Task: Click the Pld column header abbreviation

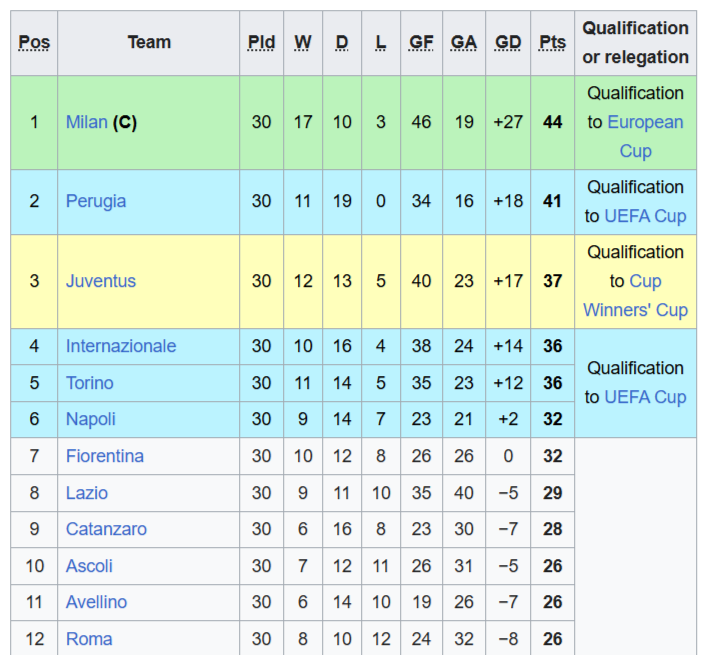Action: click(x=261, y=42)
